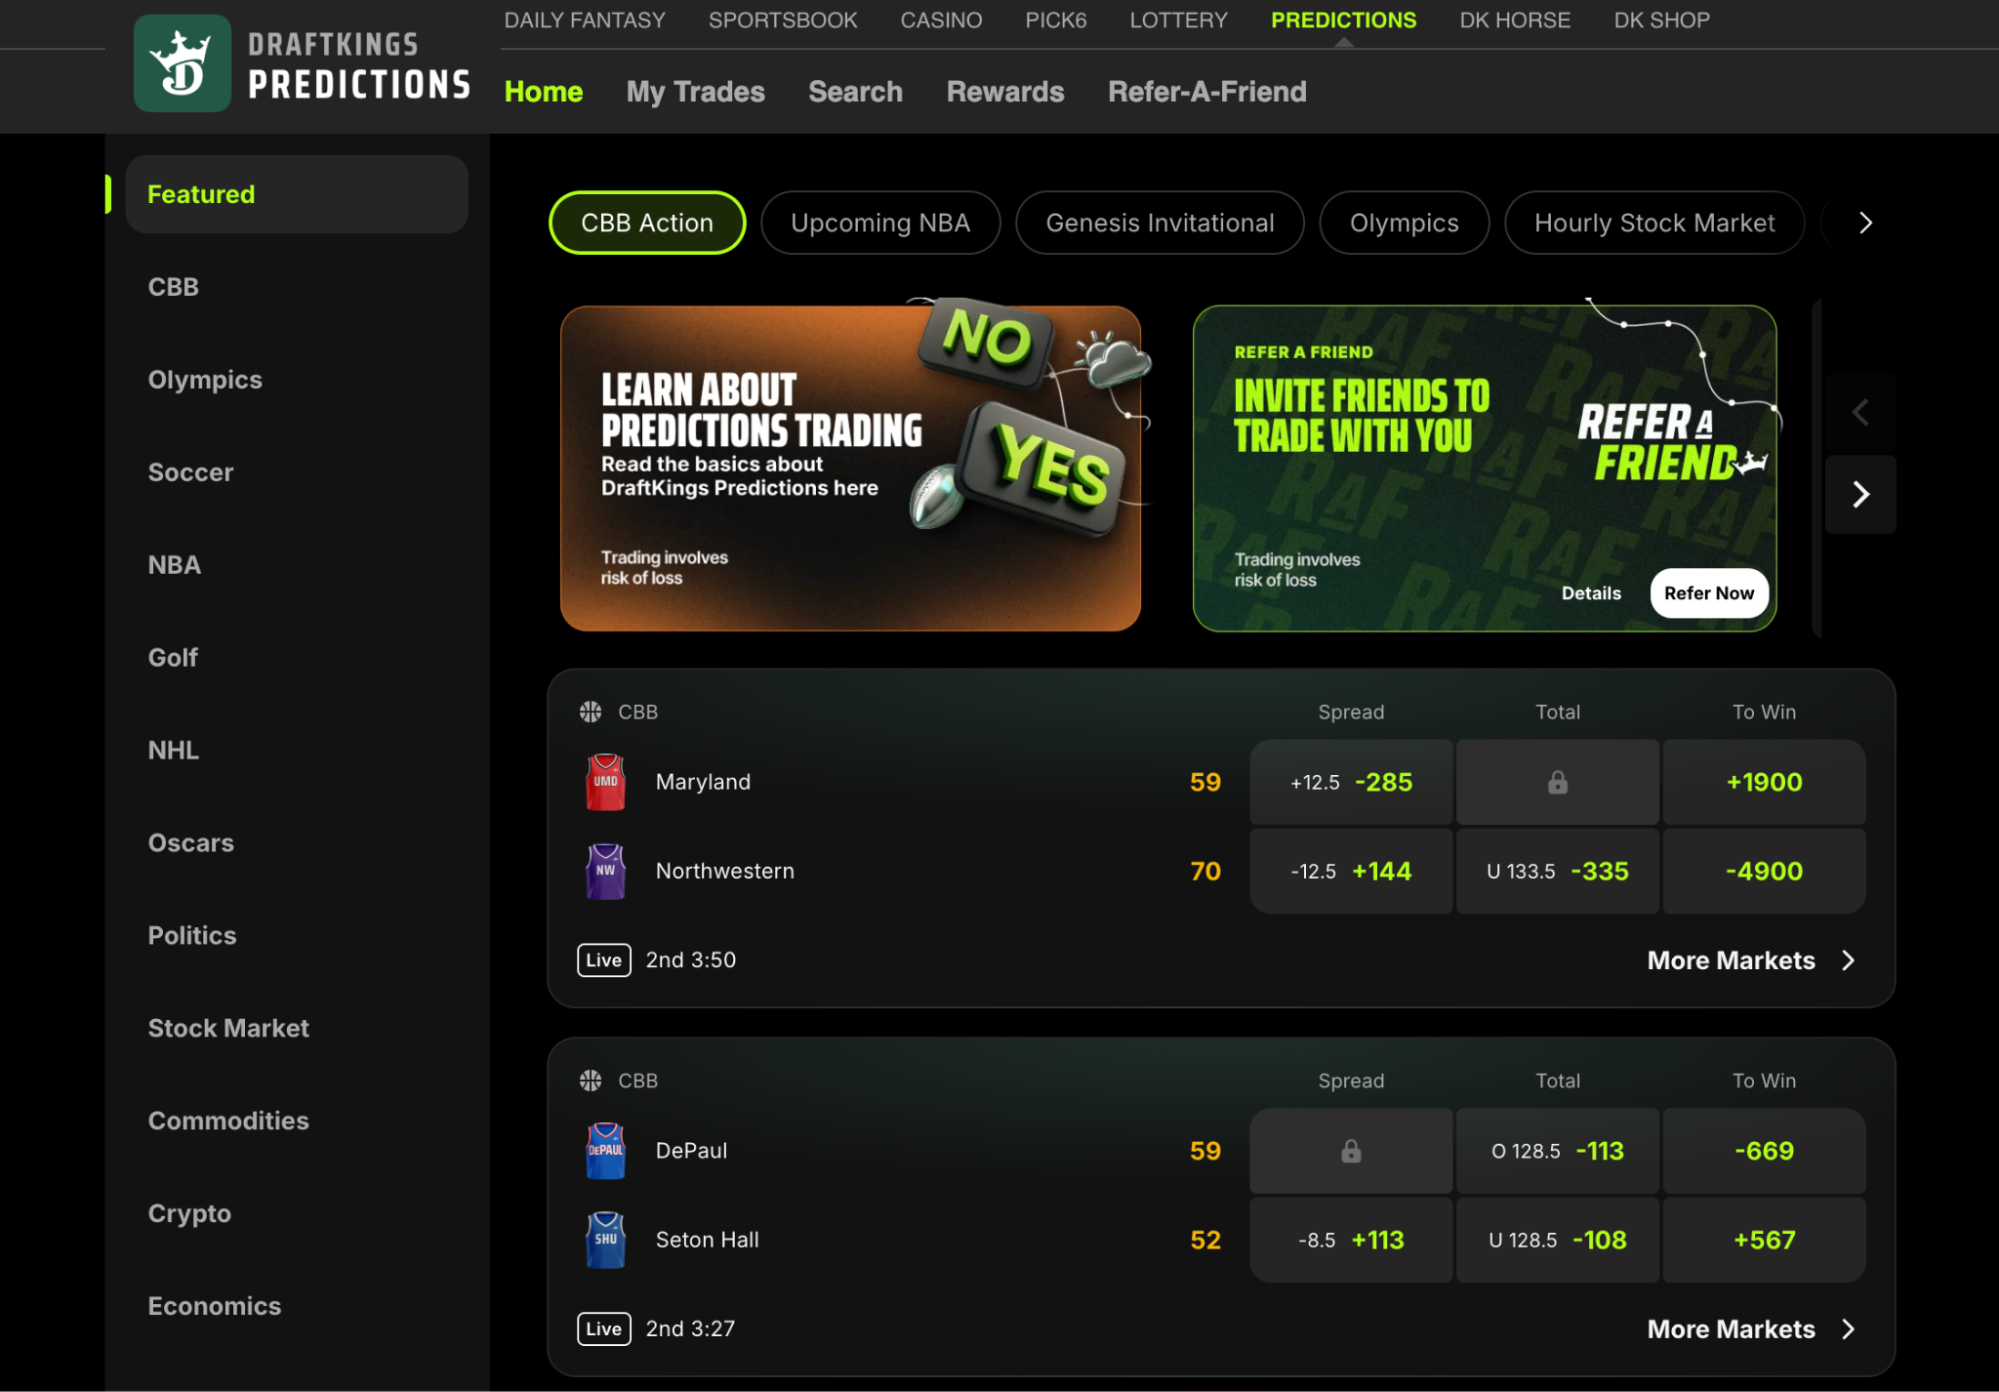The width and height of the screenshot is (1999, 1392).
Task: Click the Maryland red jersey icon
Action: click(x=605, y=782)
